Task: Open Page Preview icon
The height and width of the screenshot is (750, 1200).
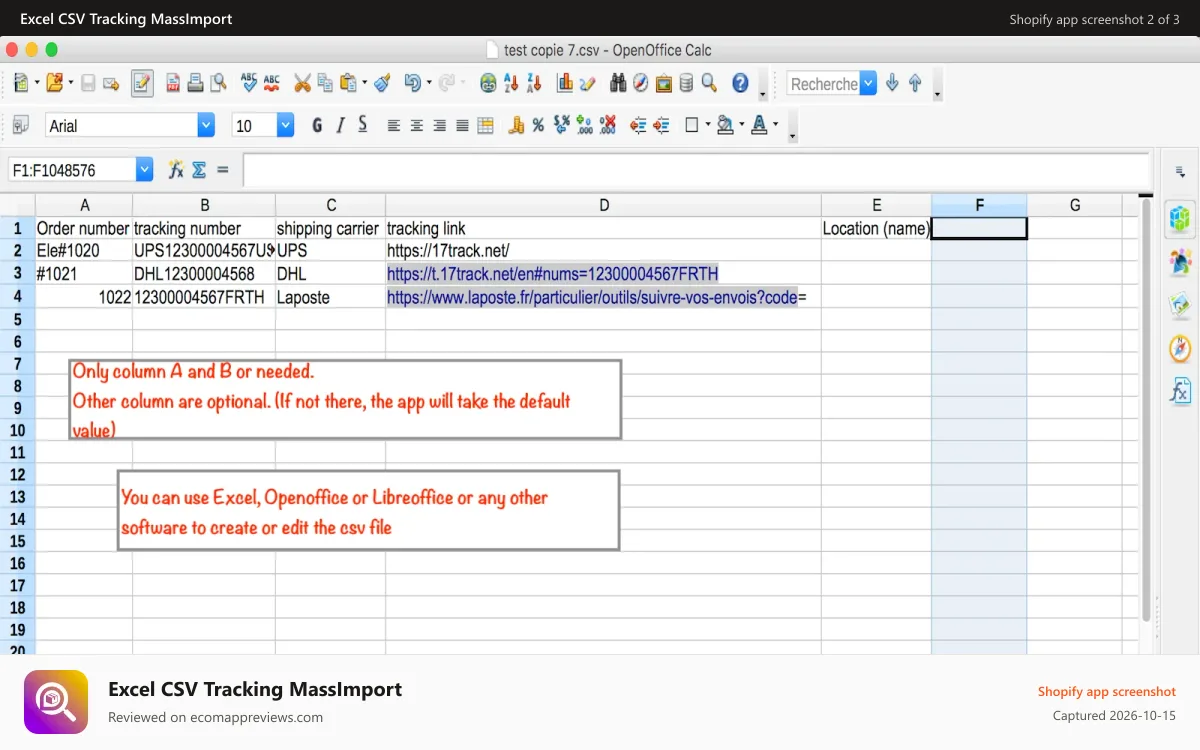Action: tap(217, 83)
